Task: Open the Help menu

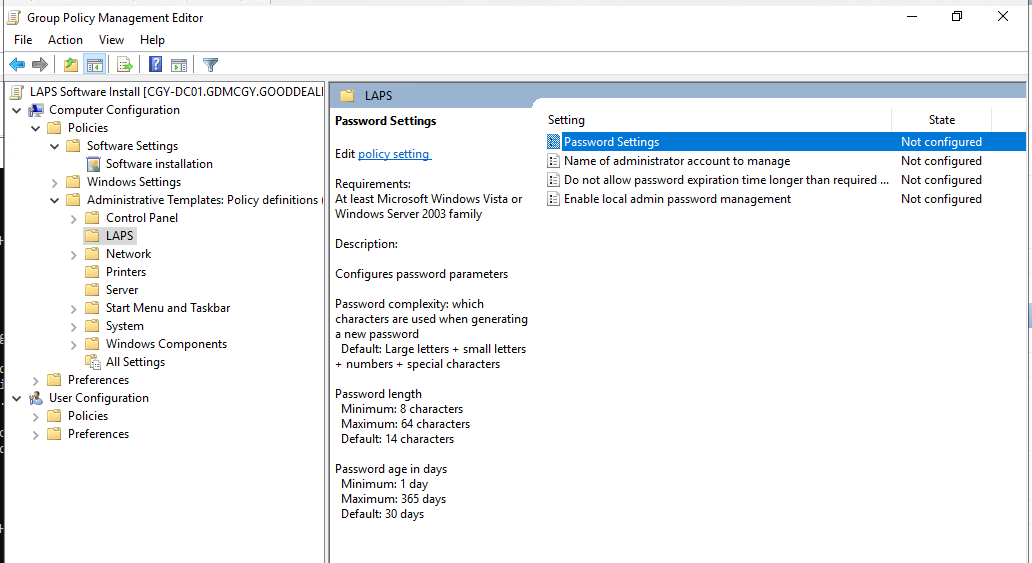Action: (152, 40)
